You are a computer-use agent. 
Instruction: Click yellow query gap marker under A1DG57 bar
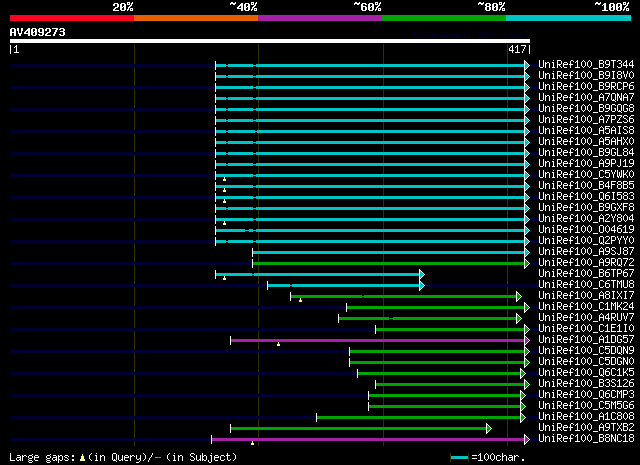[x=278, y=344]
